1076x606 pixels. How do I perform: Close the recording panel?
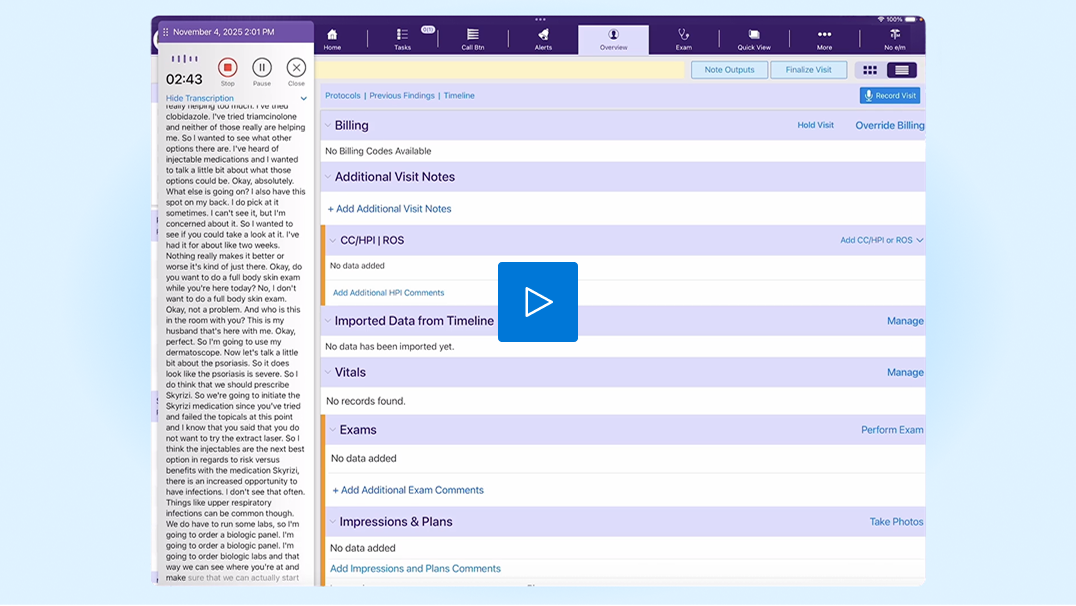(296, 67)
